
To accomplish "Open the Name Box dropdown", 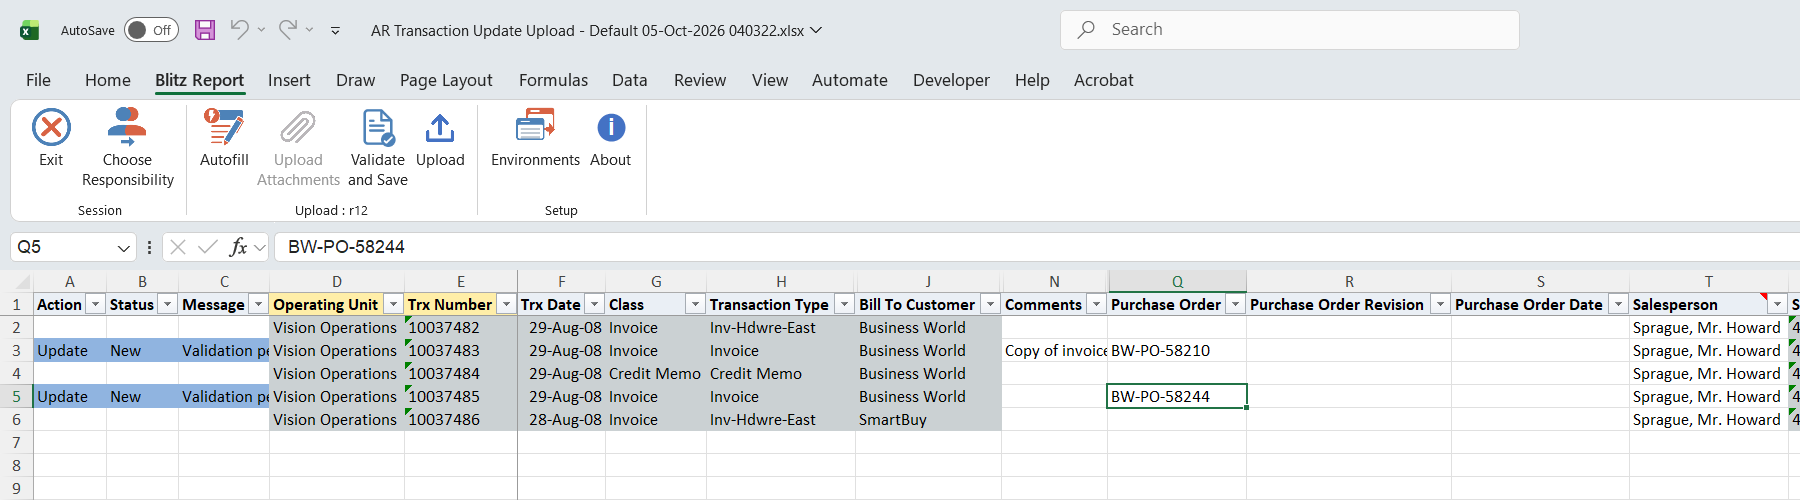I will click(x=124, y=247).
